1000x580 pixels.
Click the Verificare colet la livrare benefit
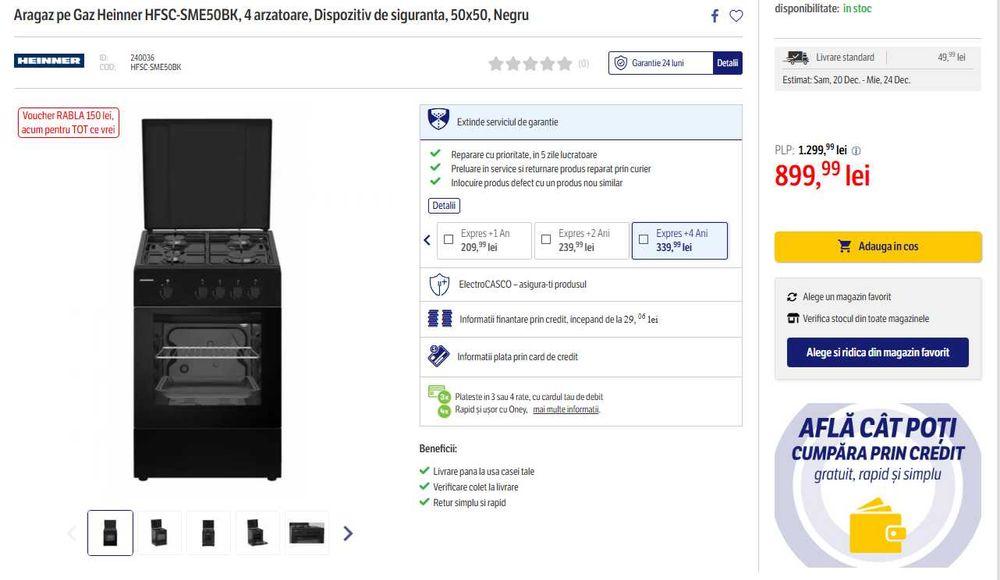[x=476, y=487]
